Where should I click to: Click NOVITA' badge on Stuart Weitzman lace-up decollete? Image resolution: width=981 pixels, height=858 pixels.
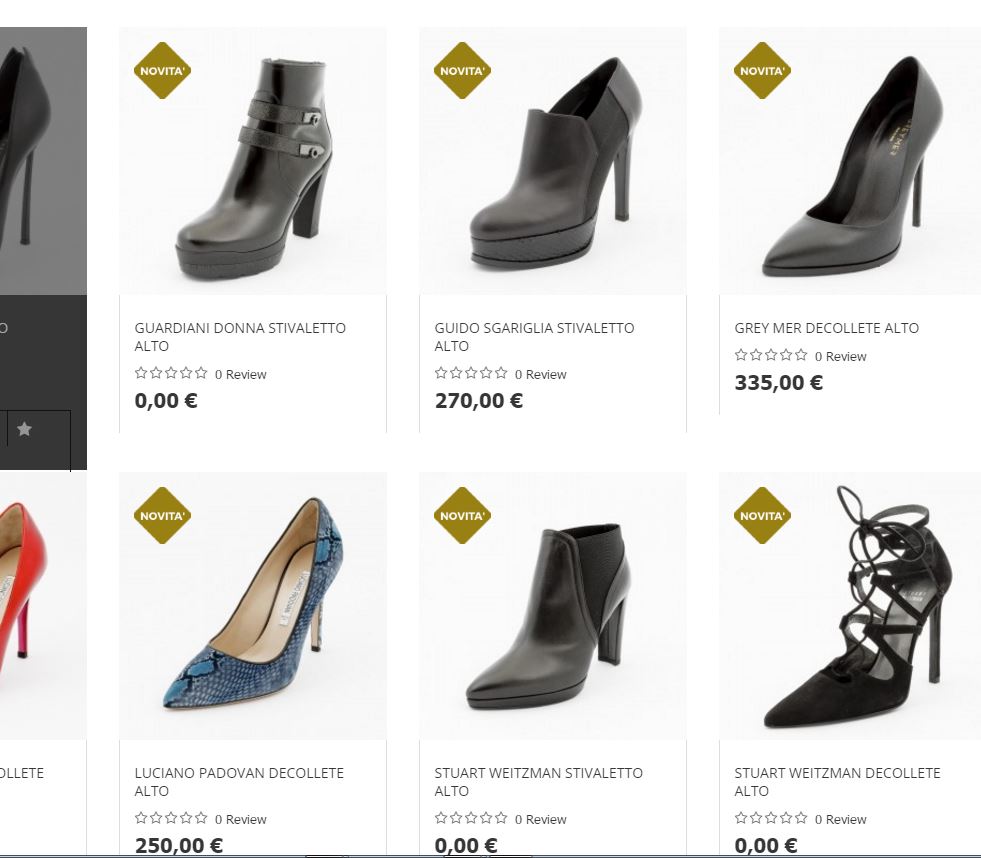pos(762,516)
